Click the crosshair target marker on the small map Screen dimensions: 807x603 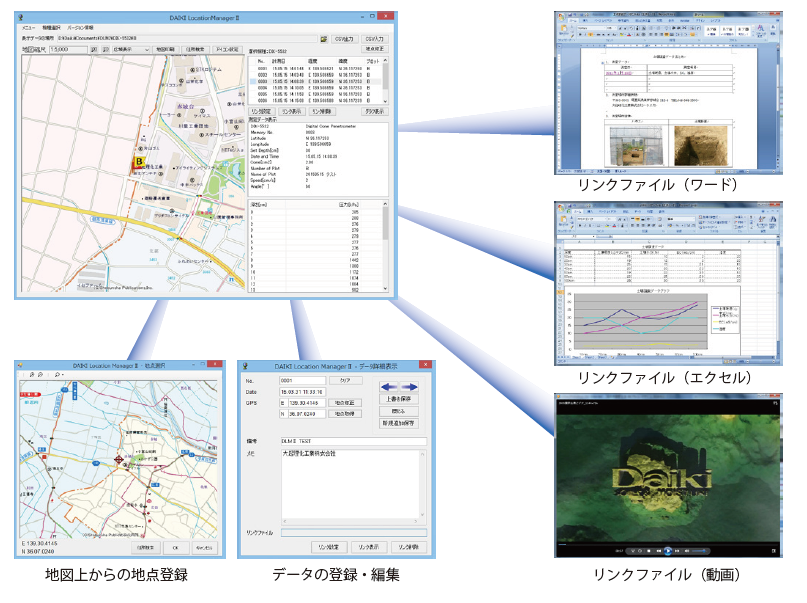click(x=119, y=460)
